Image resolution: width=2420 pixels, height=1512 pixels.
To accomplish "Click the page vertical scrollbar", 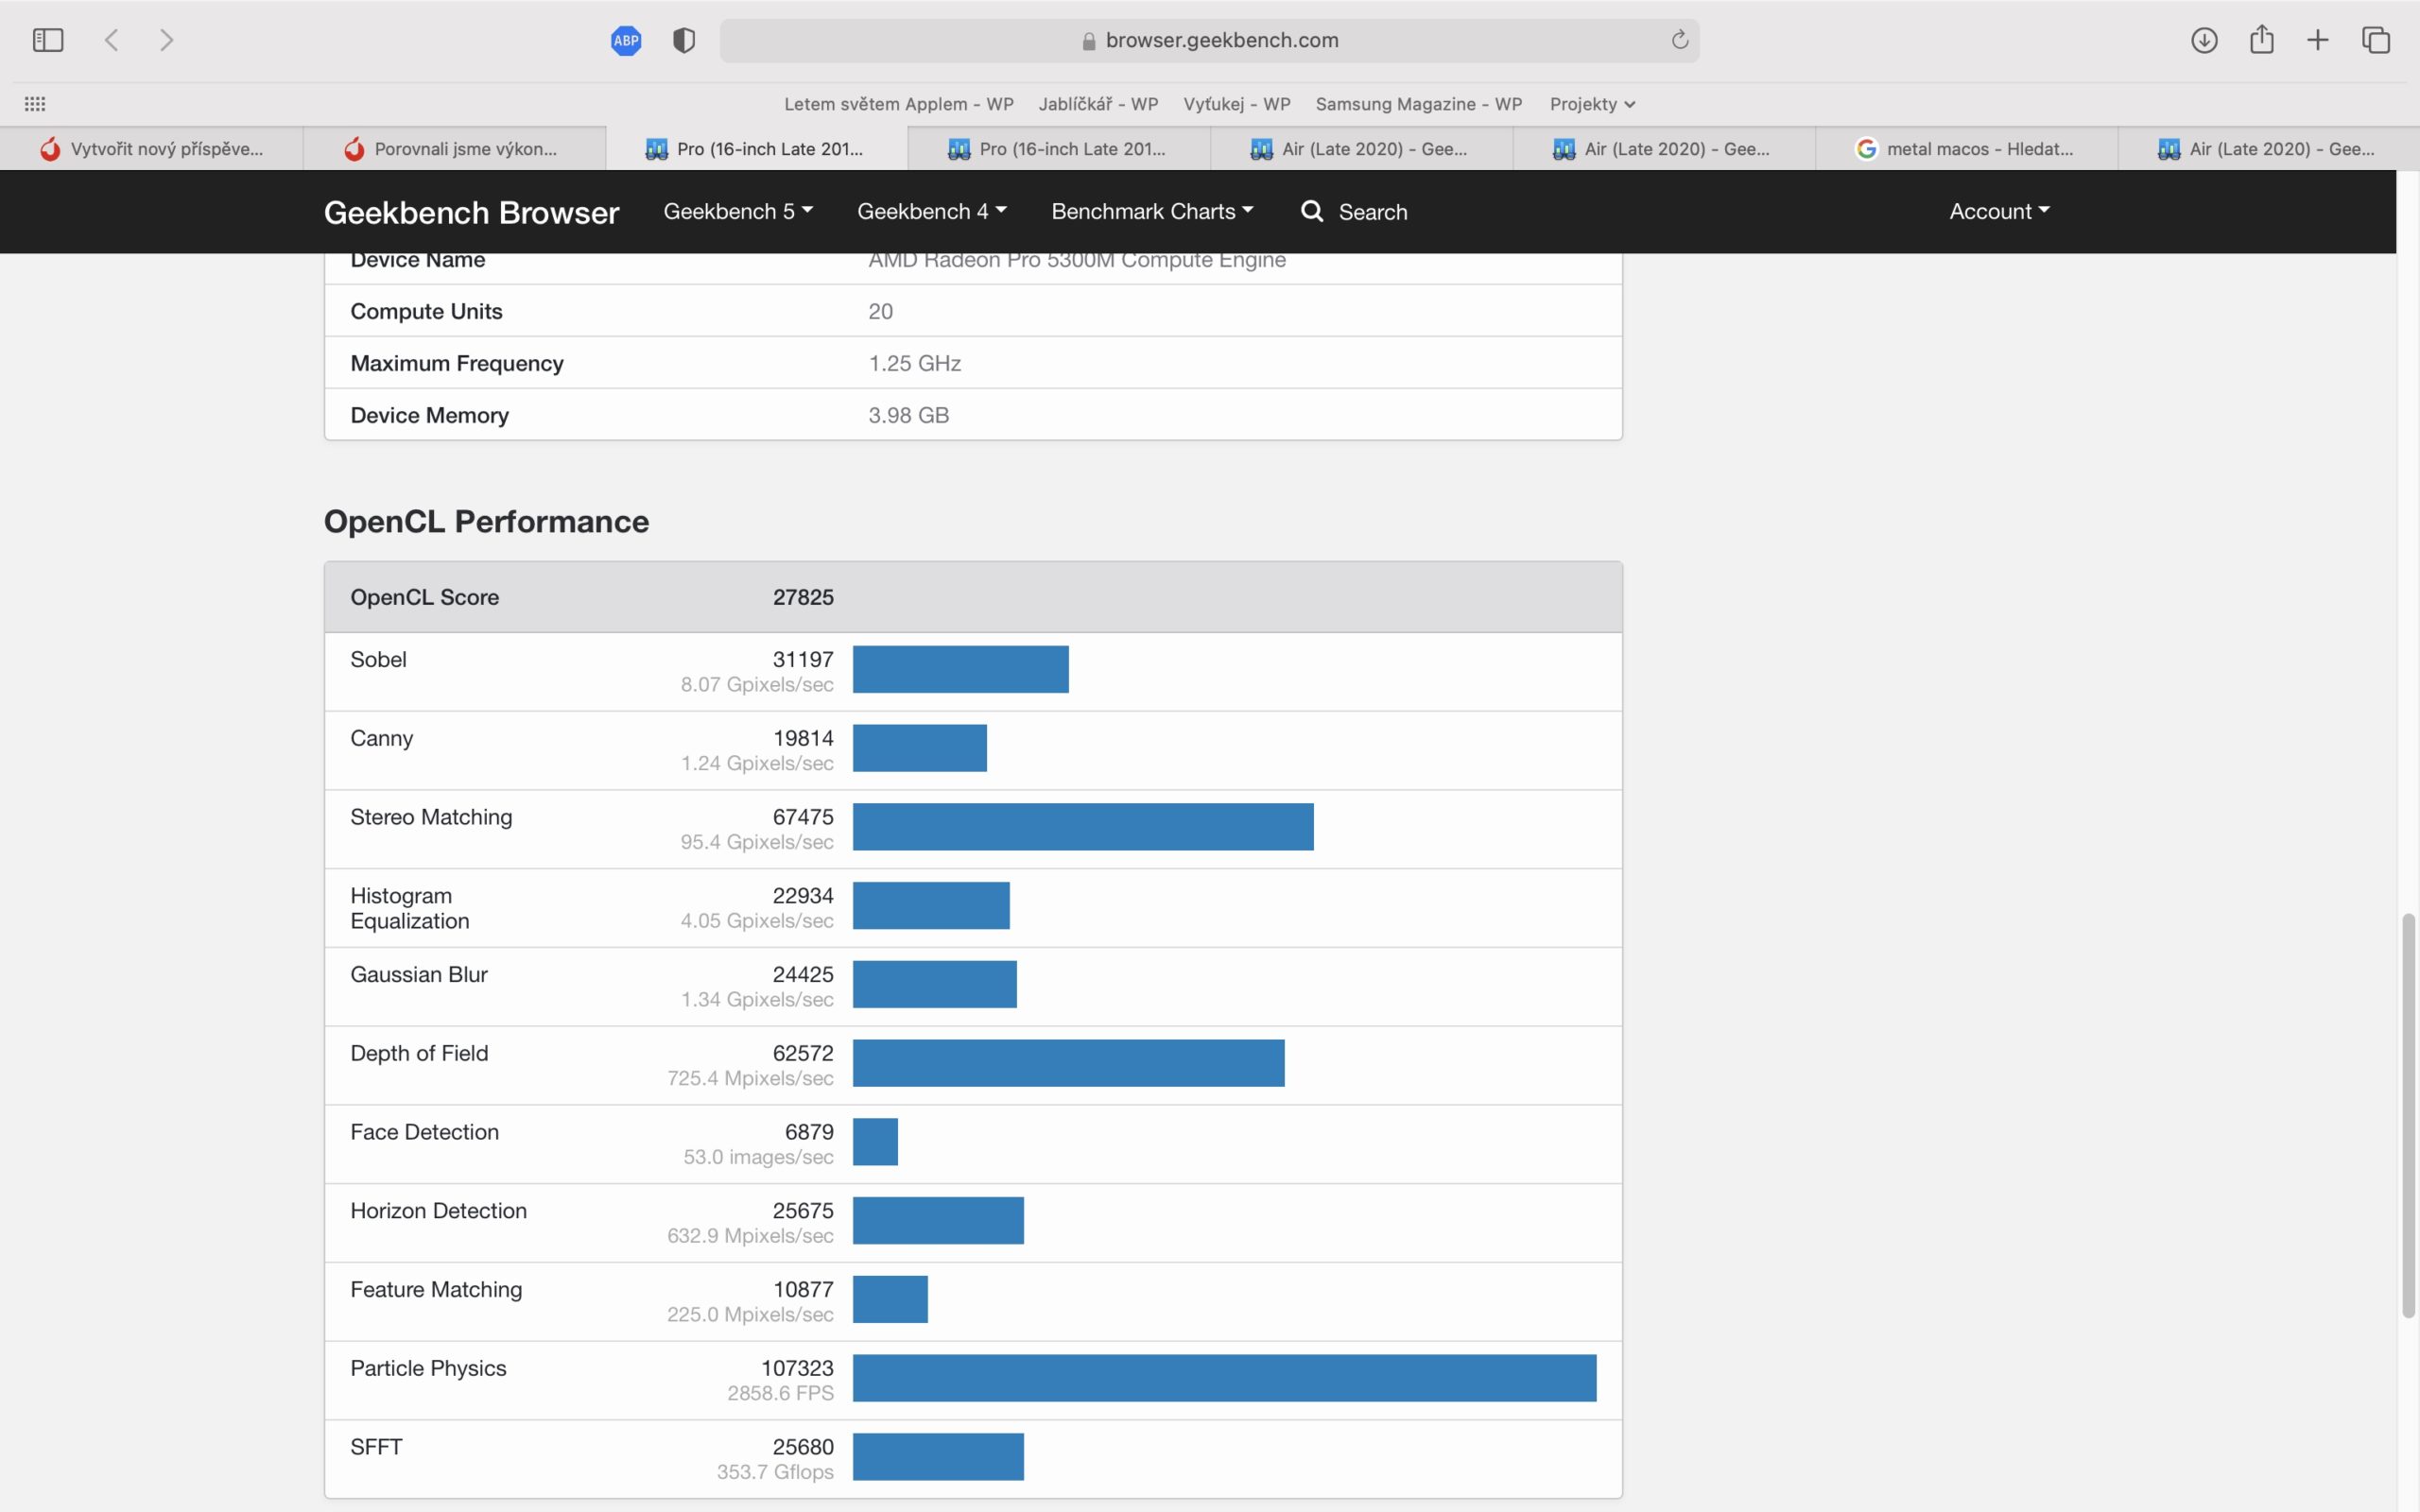I will coord(2408,1115).
